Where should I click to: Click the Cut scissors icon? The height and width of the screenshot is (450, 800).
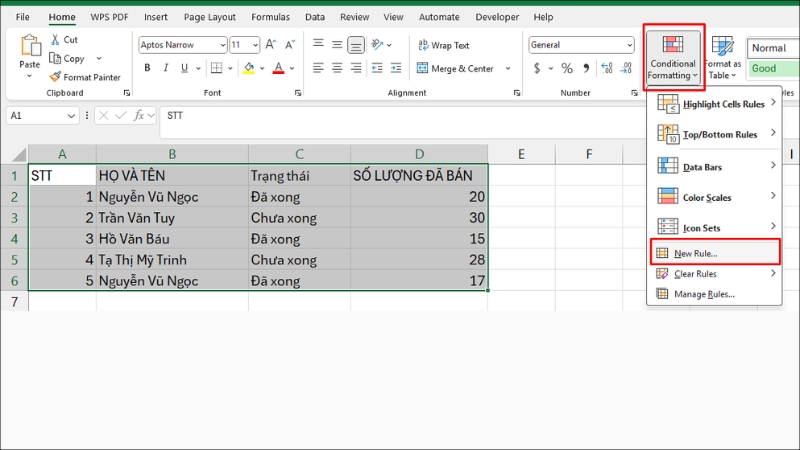[55, 39]
